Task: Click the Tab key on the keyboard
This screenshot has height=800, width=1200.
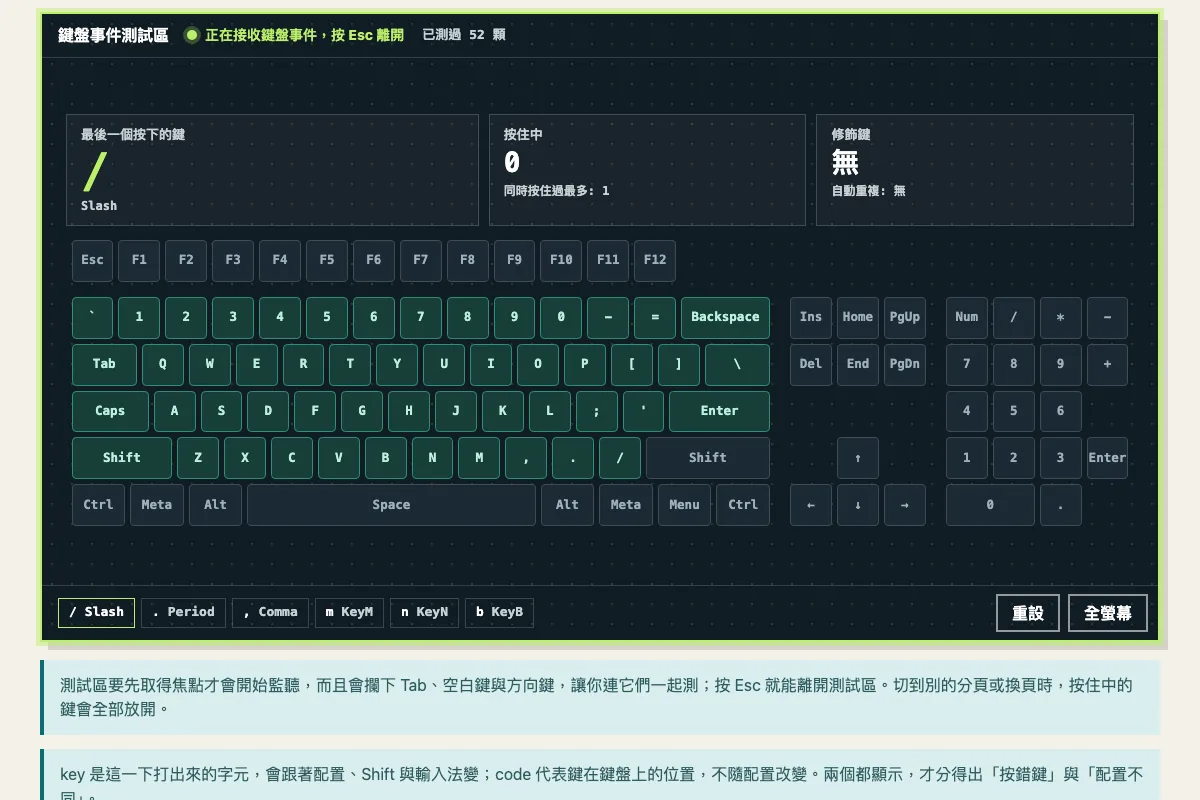Action: [104, 364]
